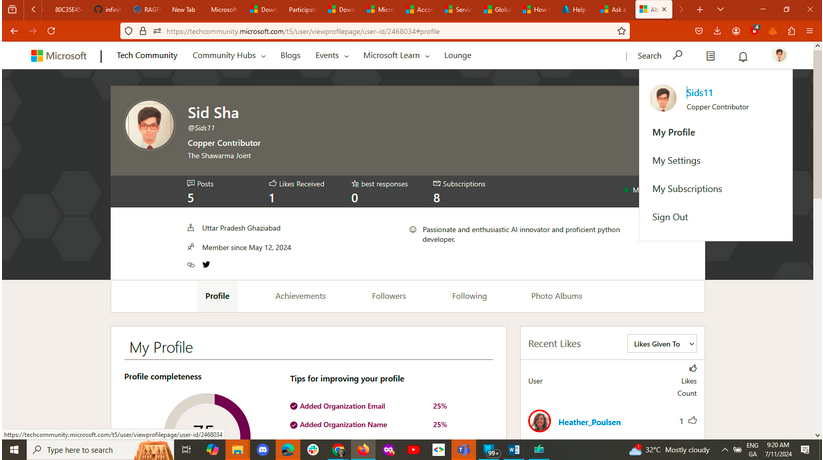The height and width of the screenshot is (460, 823).
Task: Open the list all tabs chevron
Action: click(x=720, y=9)
